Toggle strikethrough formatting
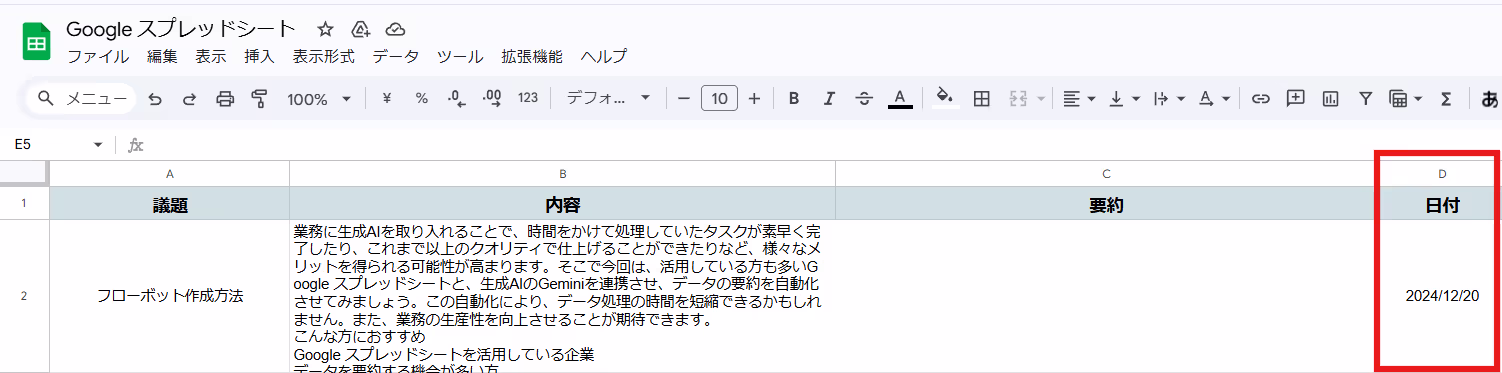Image resolution: width=1502 pixels, height=373 pixels. (x=864, y=98)
